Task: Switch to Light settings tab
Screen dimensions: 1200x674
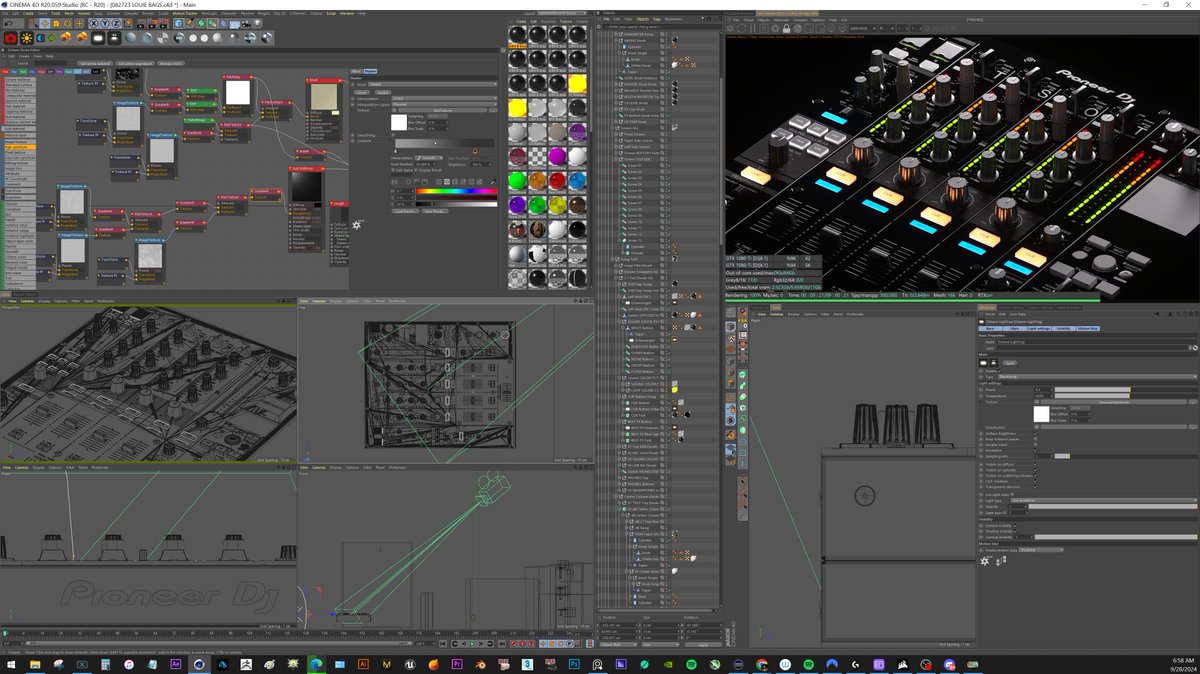Action: click(x=1039, y=329)
